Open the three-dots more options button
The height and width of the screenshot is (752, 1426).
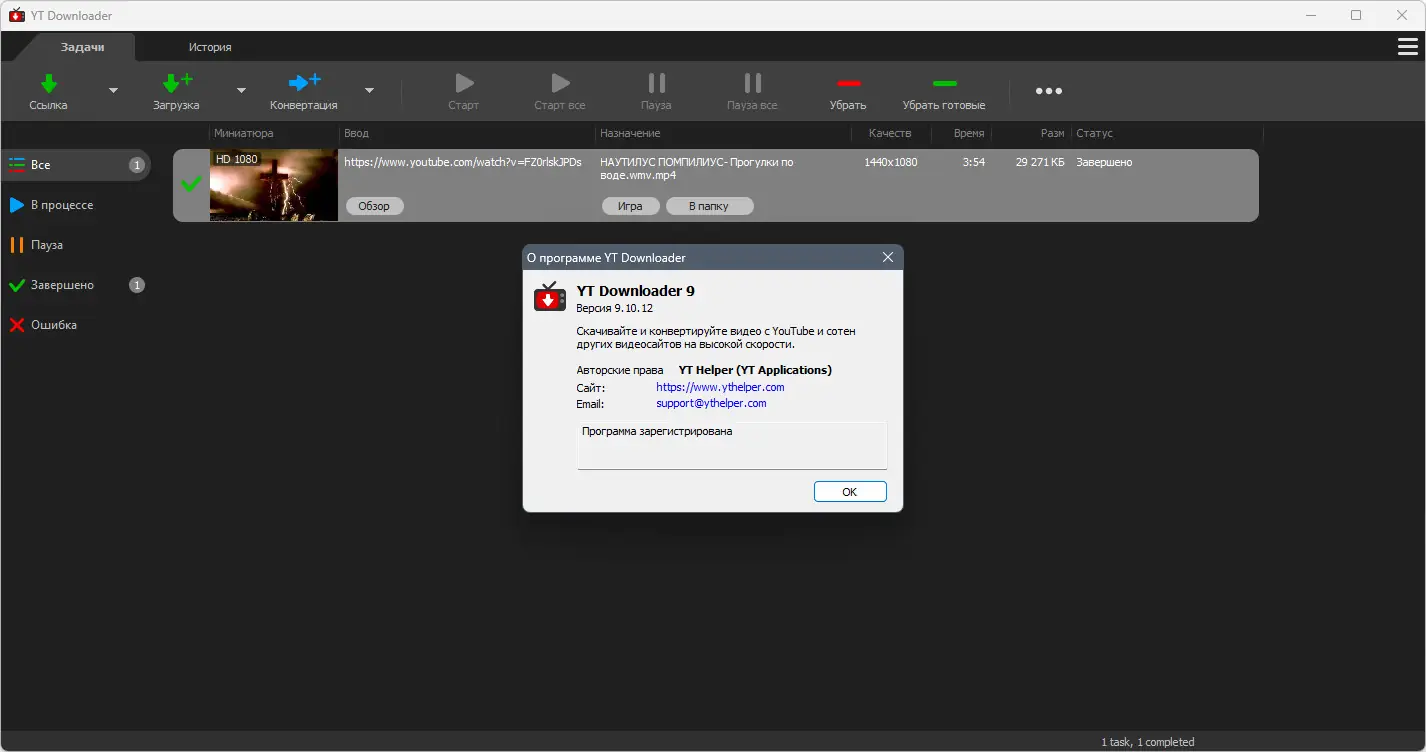click(x=1049, y=91)
